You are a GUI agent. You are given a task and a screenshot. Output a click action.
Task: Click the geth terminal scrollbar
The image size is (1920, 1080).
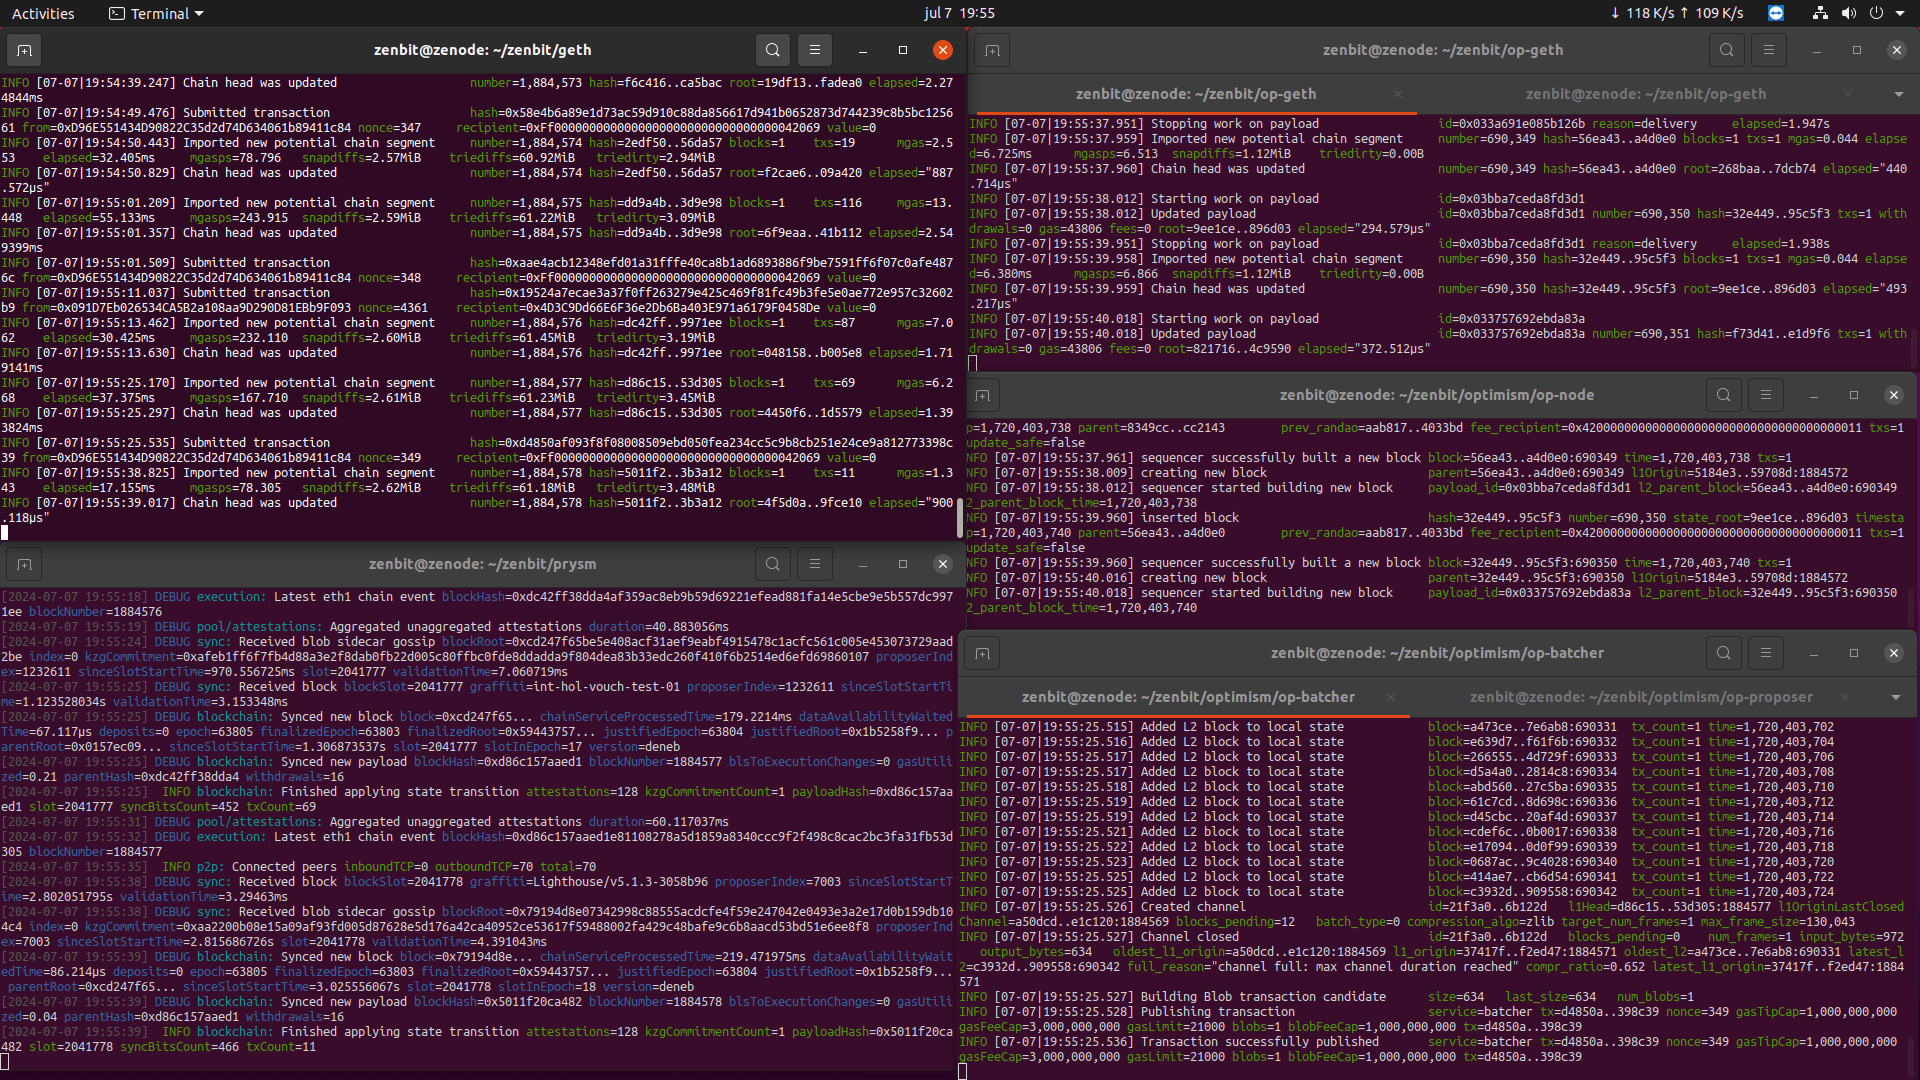pyautogui.click(x=960, y=516)
